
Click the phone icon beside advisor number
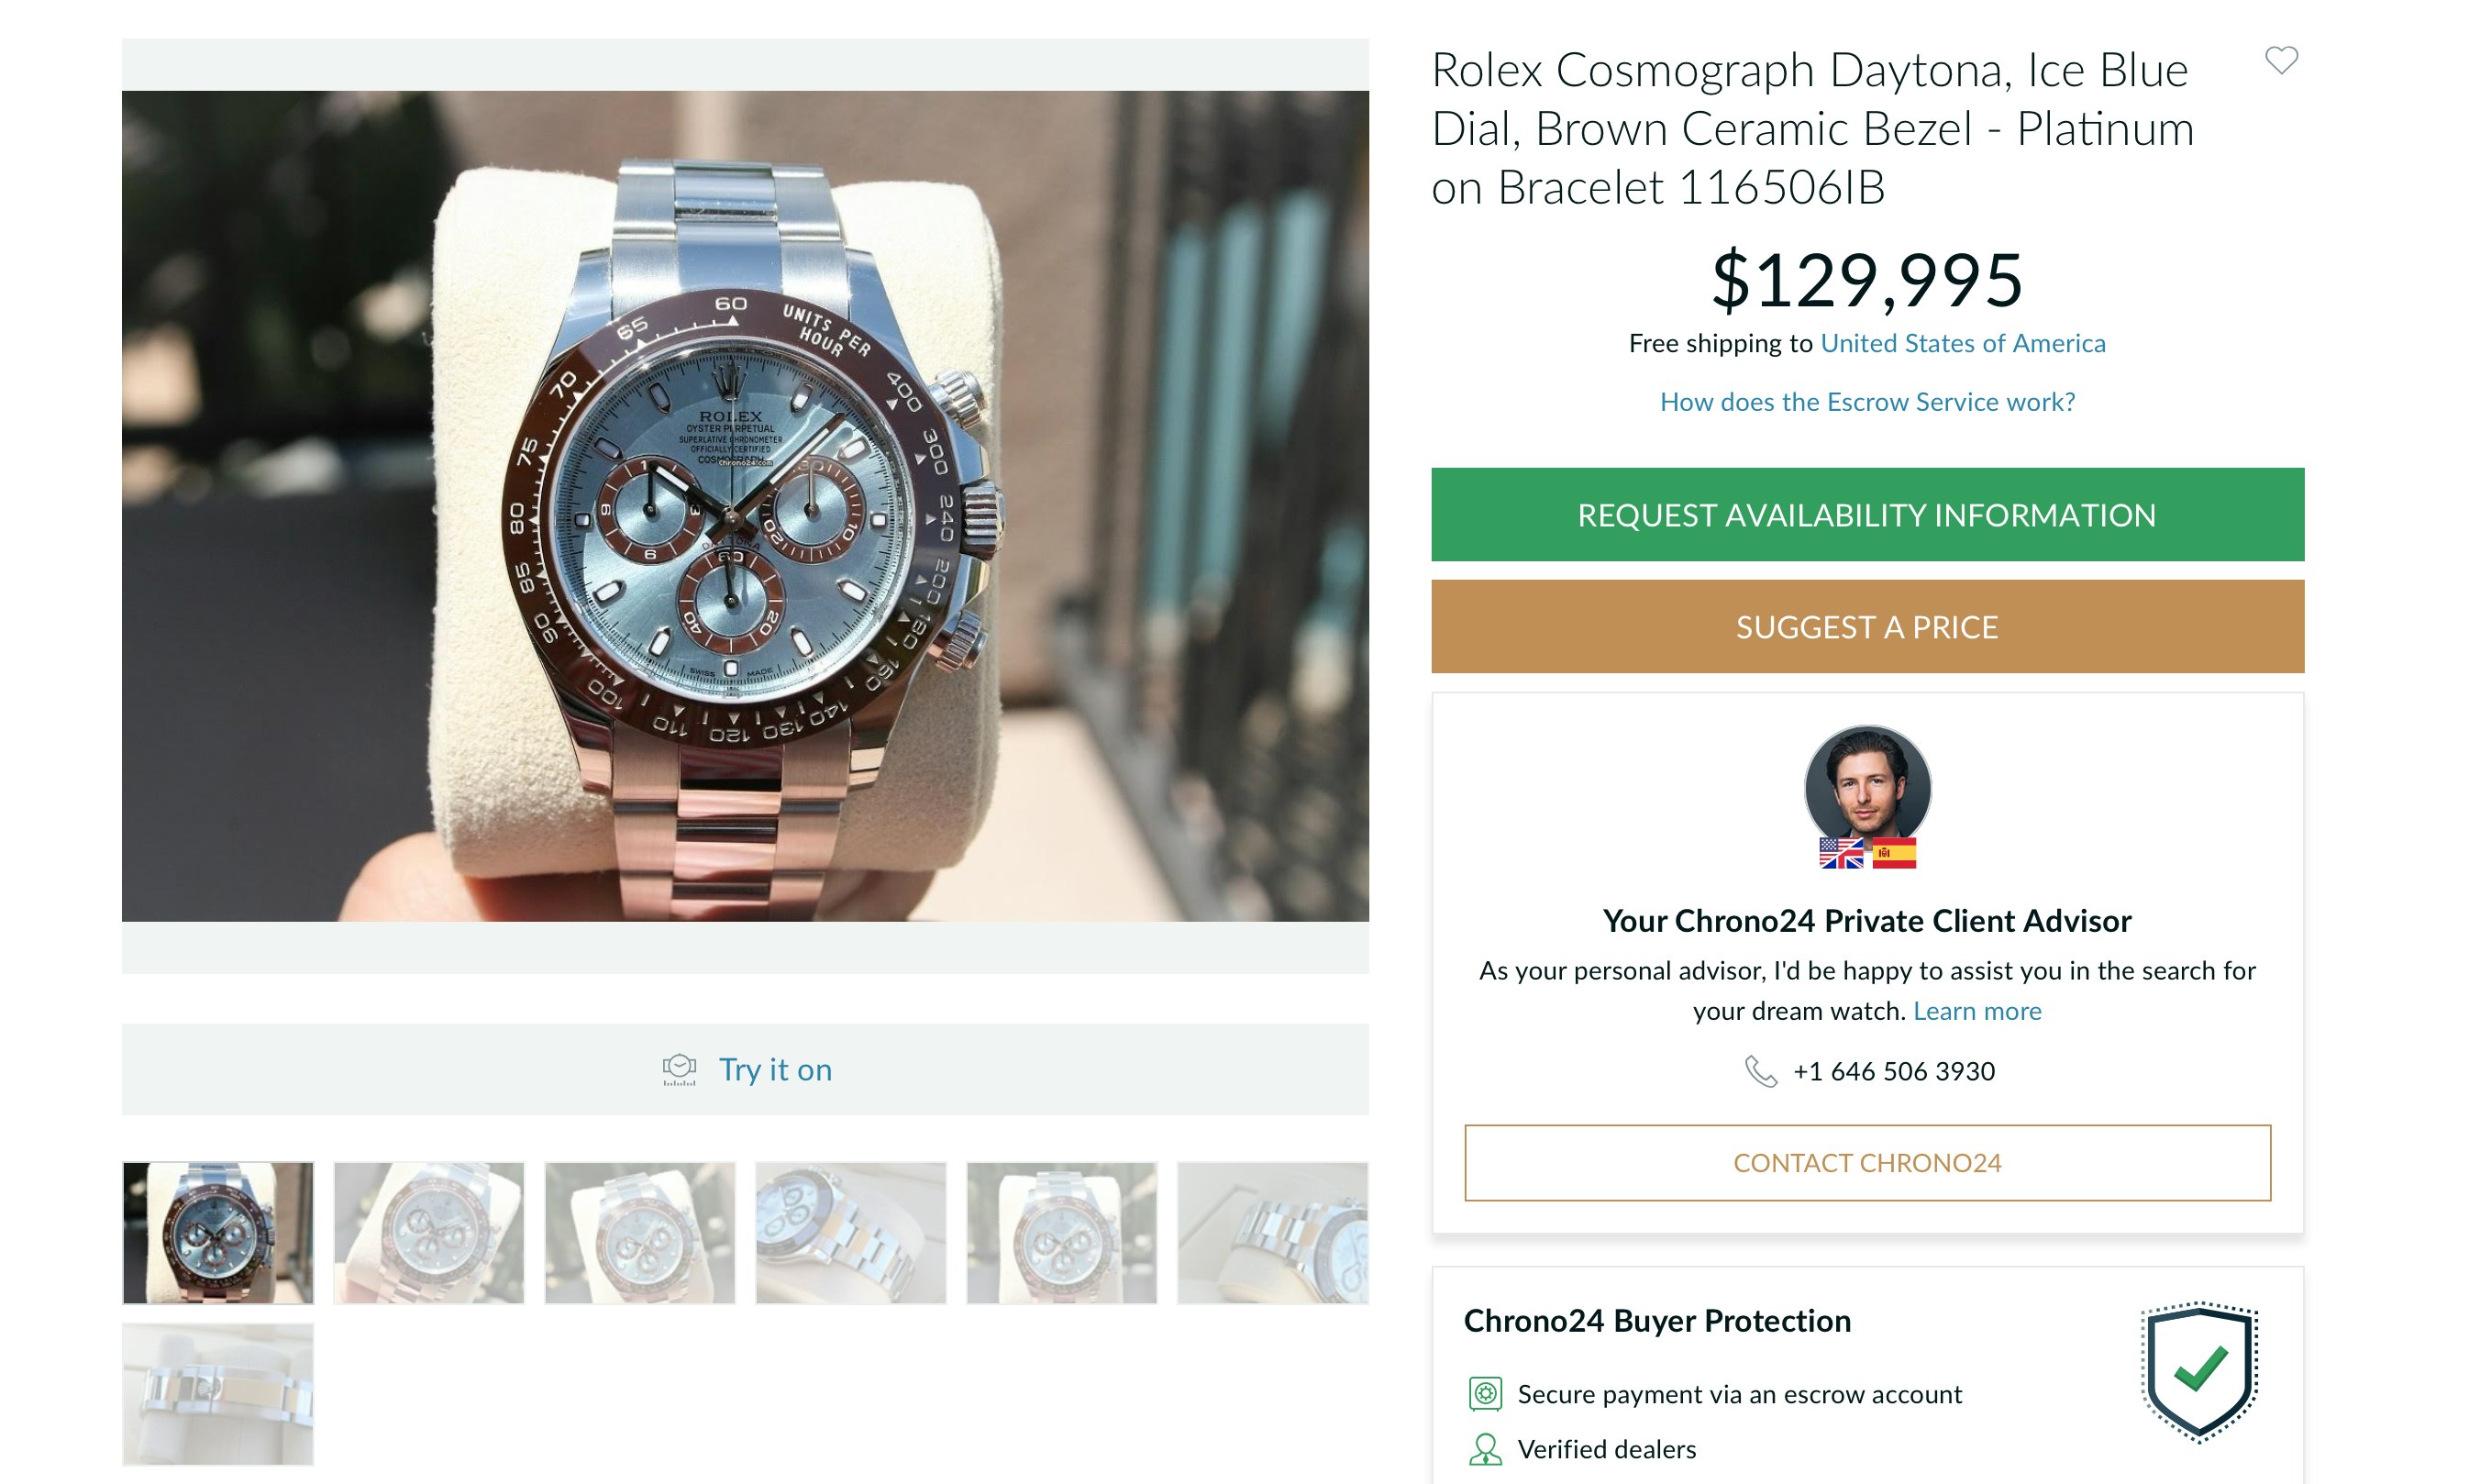click(x=1760, y=1071)
